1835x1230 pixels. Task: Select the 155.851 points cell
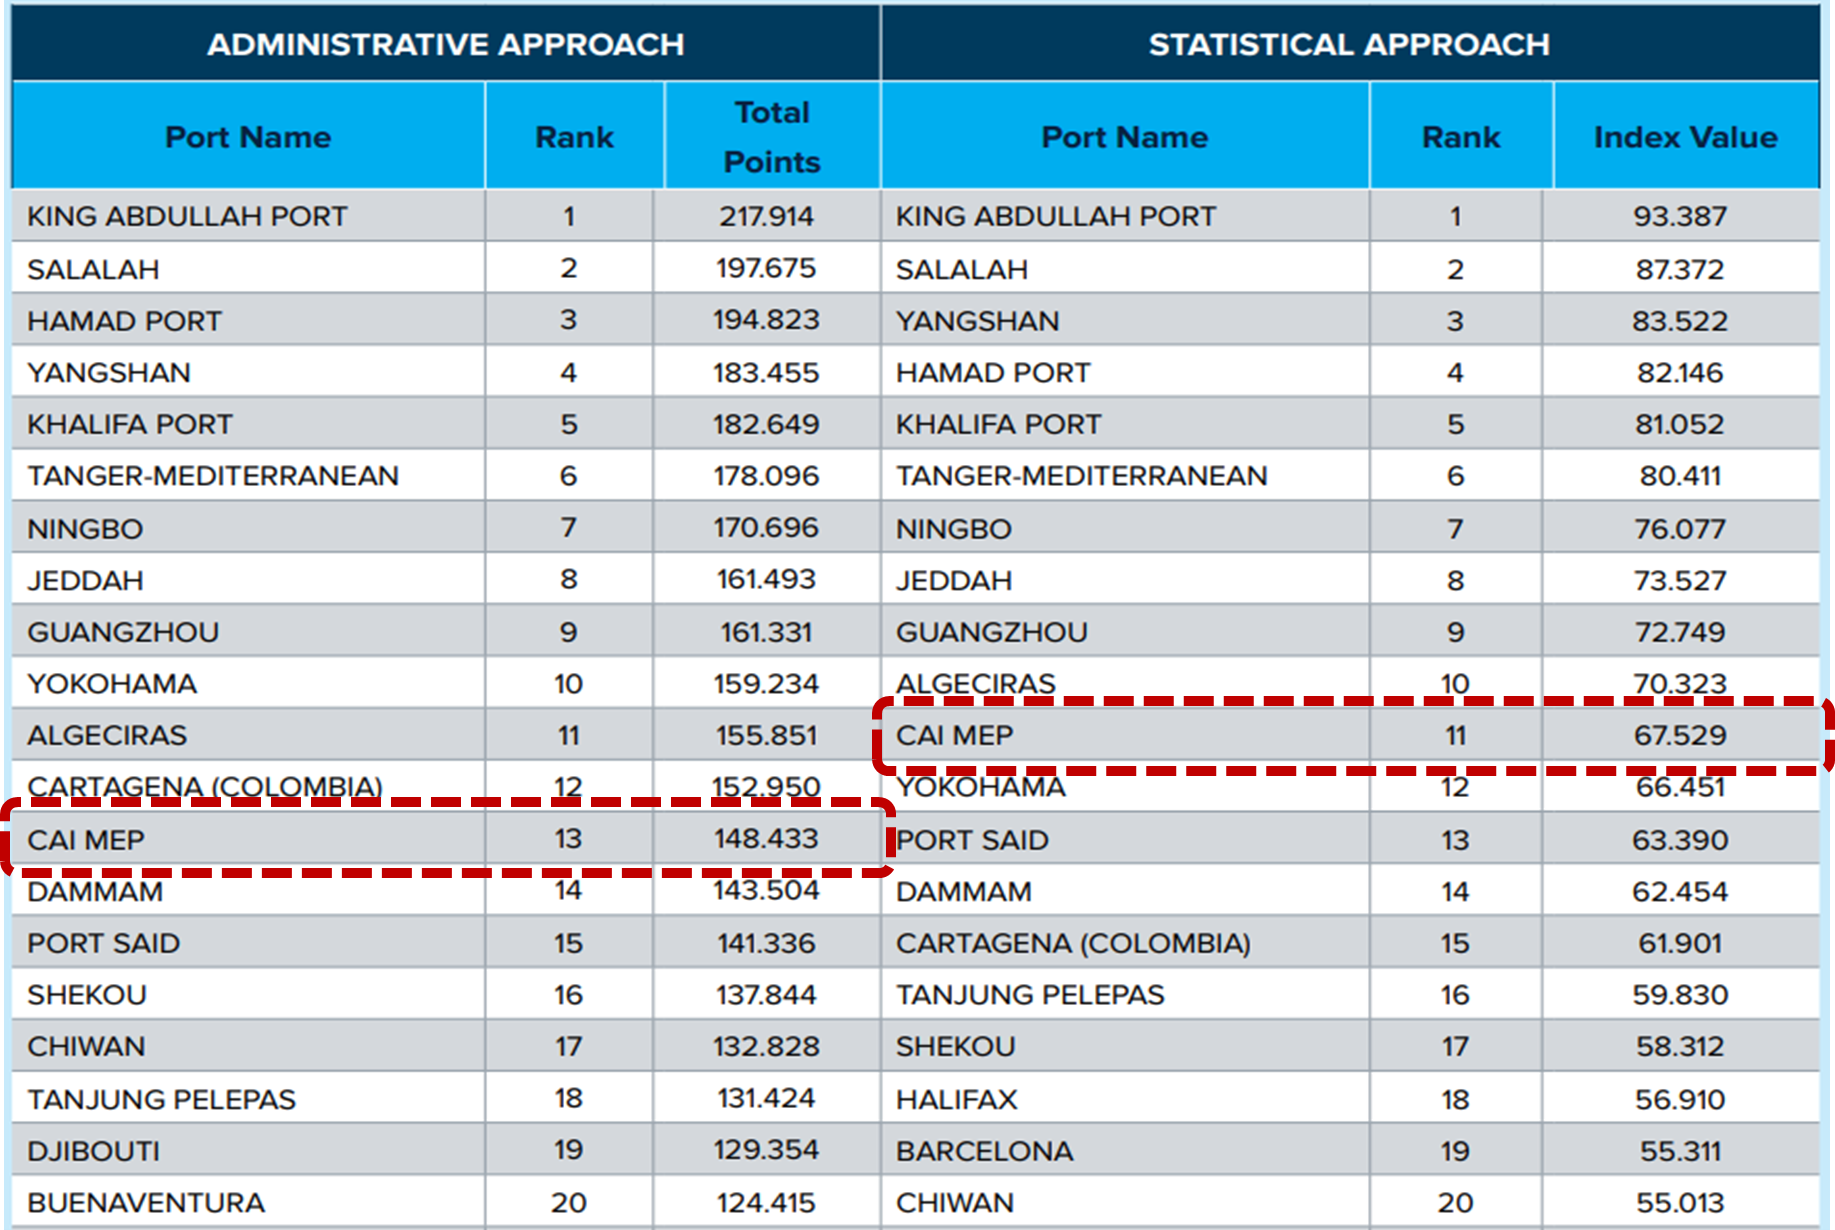766,735
